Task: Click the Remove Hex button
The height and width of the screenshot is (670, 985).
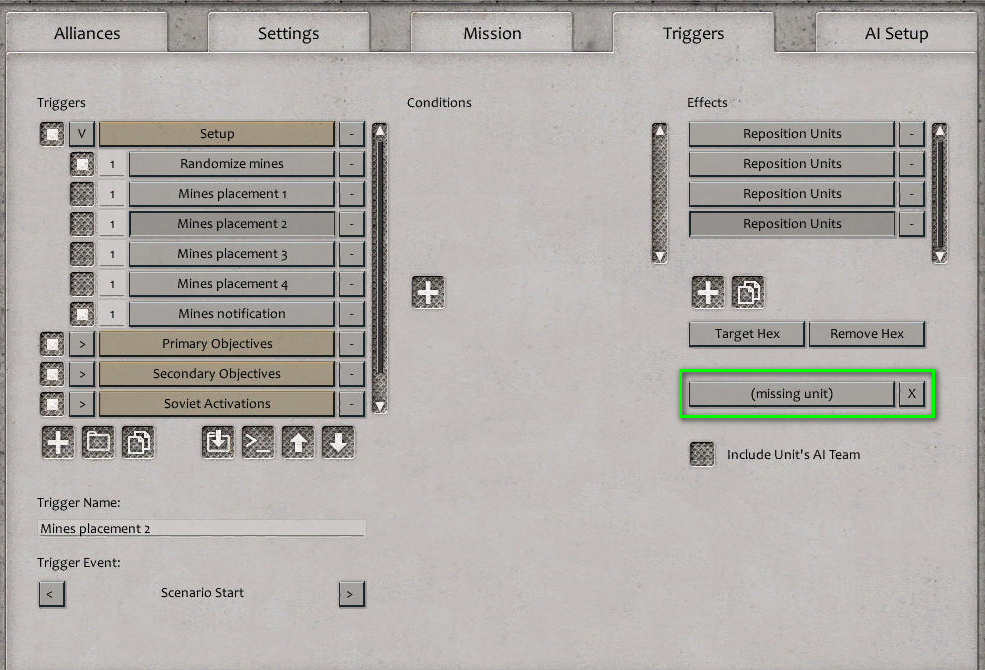Action: (x=866, y=333)
